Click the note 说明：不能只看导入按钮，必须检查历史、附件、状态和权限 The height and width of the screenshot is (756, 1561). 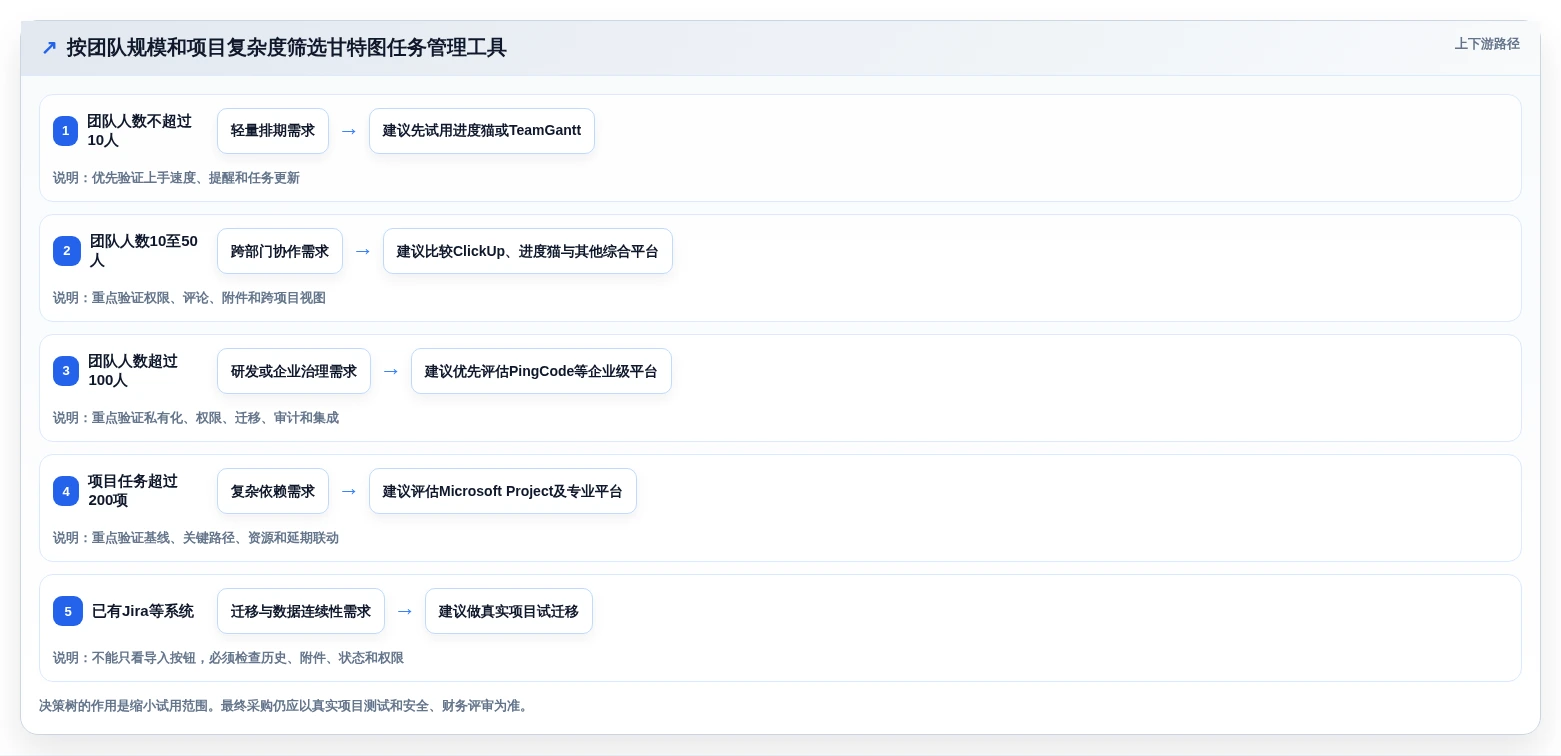(228, 658)
